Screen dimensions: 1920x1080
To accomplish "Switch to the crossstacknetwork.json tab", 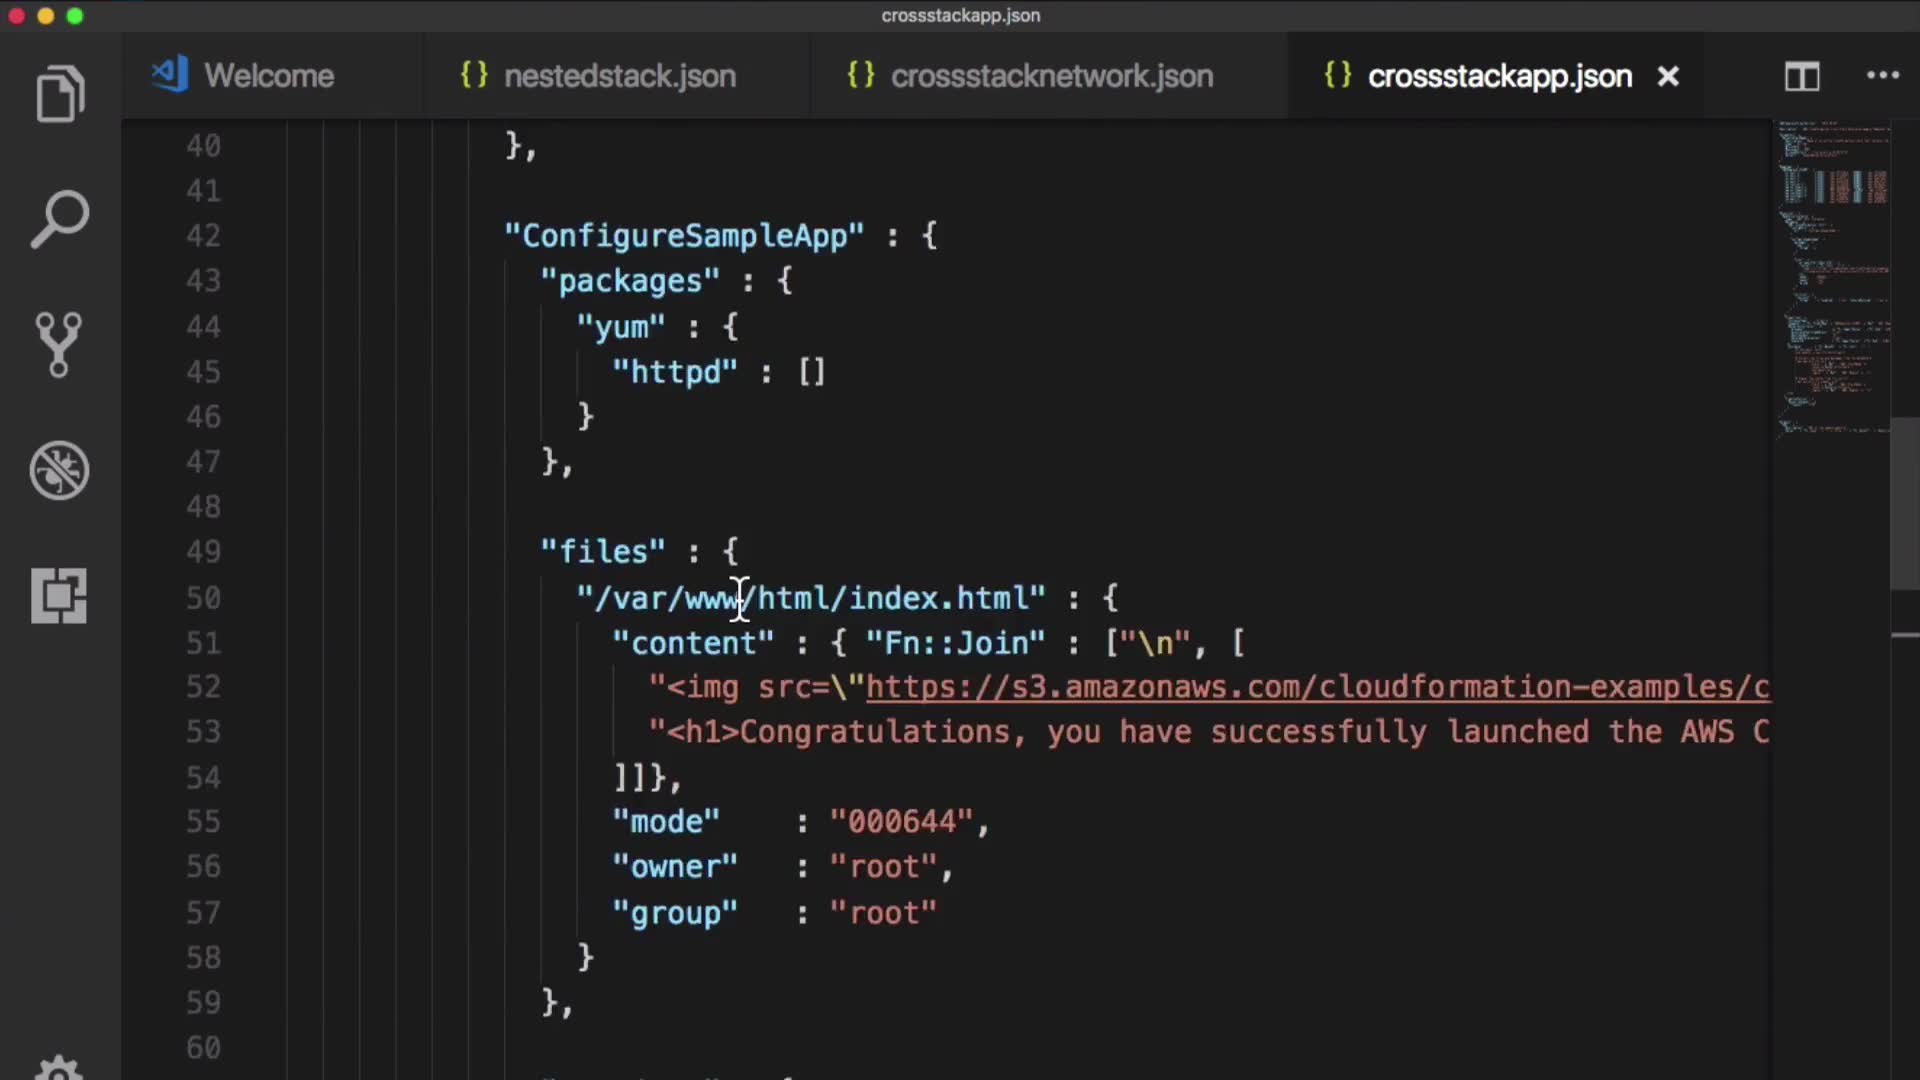I will pyautogui.click(x=1051, y=76).
